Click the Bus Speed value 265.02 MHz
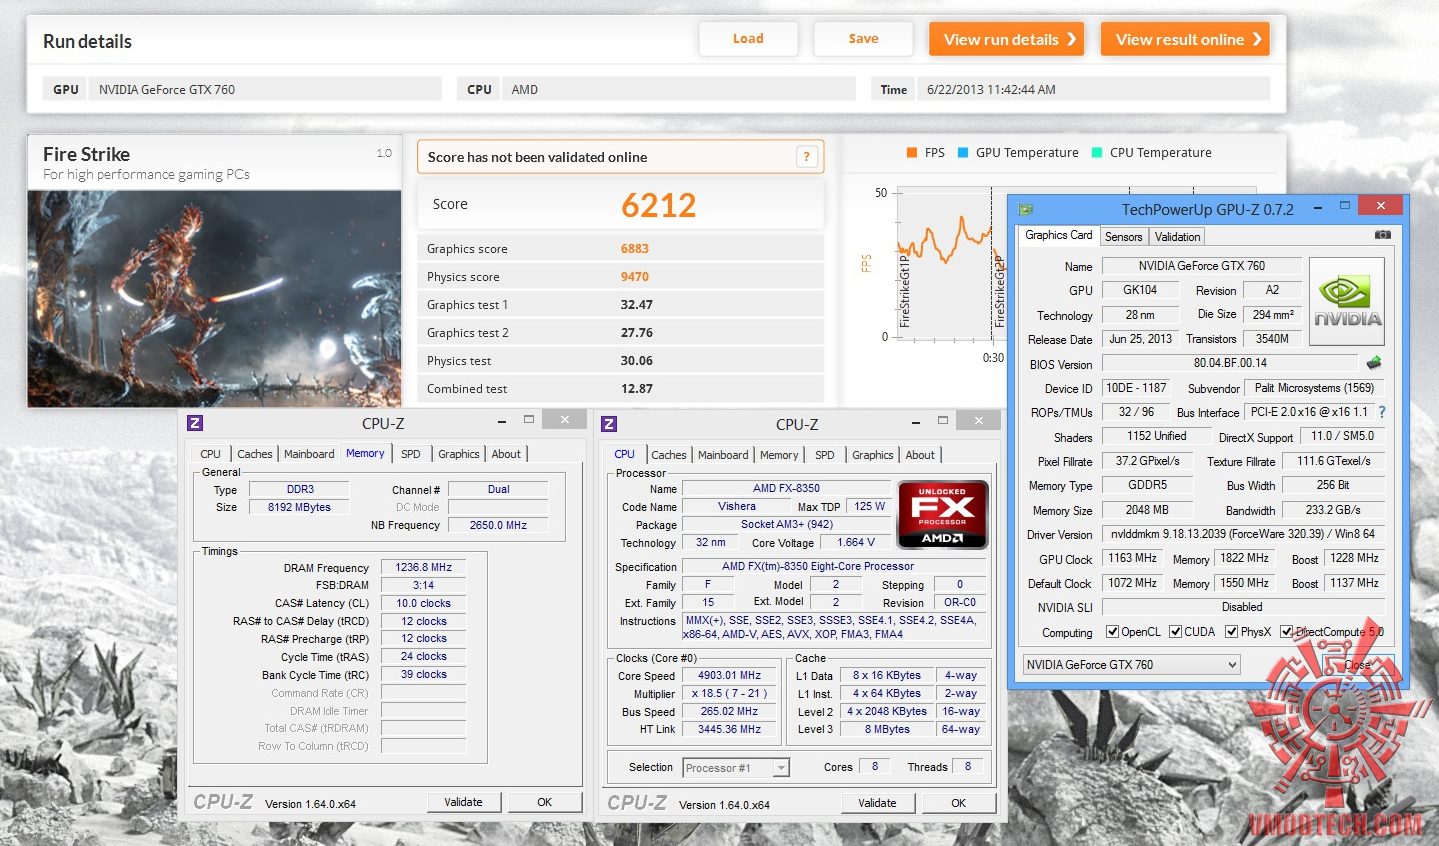The width and height of the screenshot is (1439, 846). [x=730, y=711]
